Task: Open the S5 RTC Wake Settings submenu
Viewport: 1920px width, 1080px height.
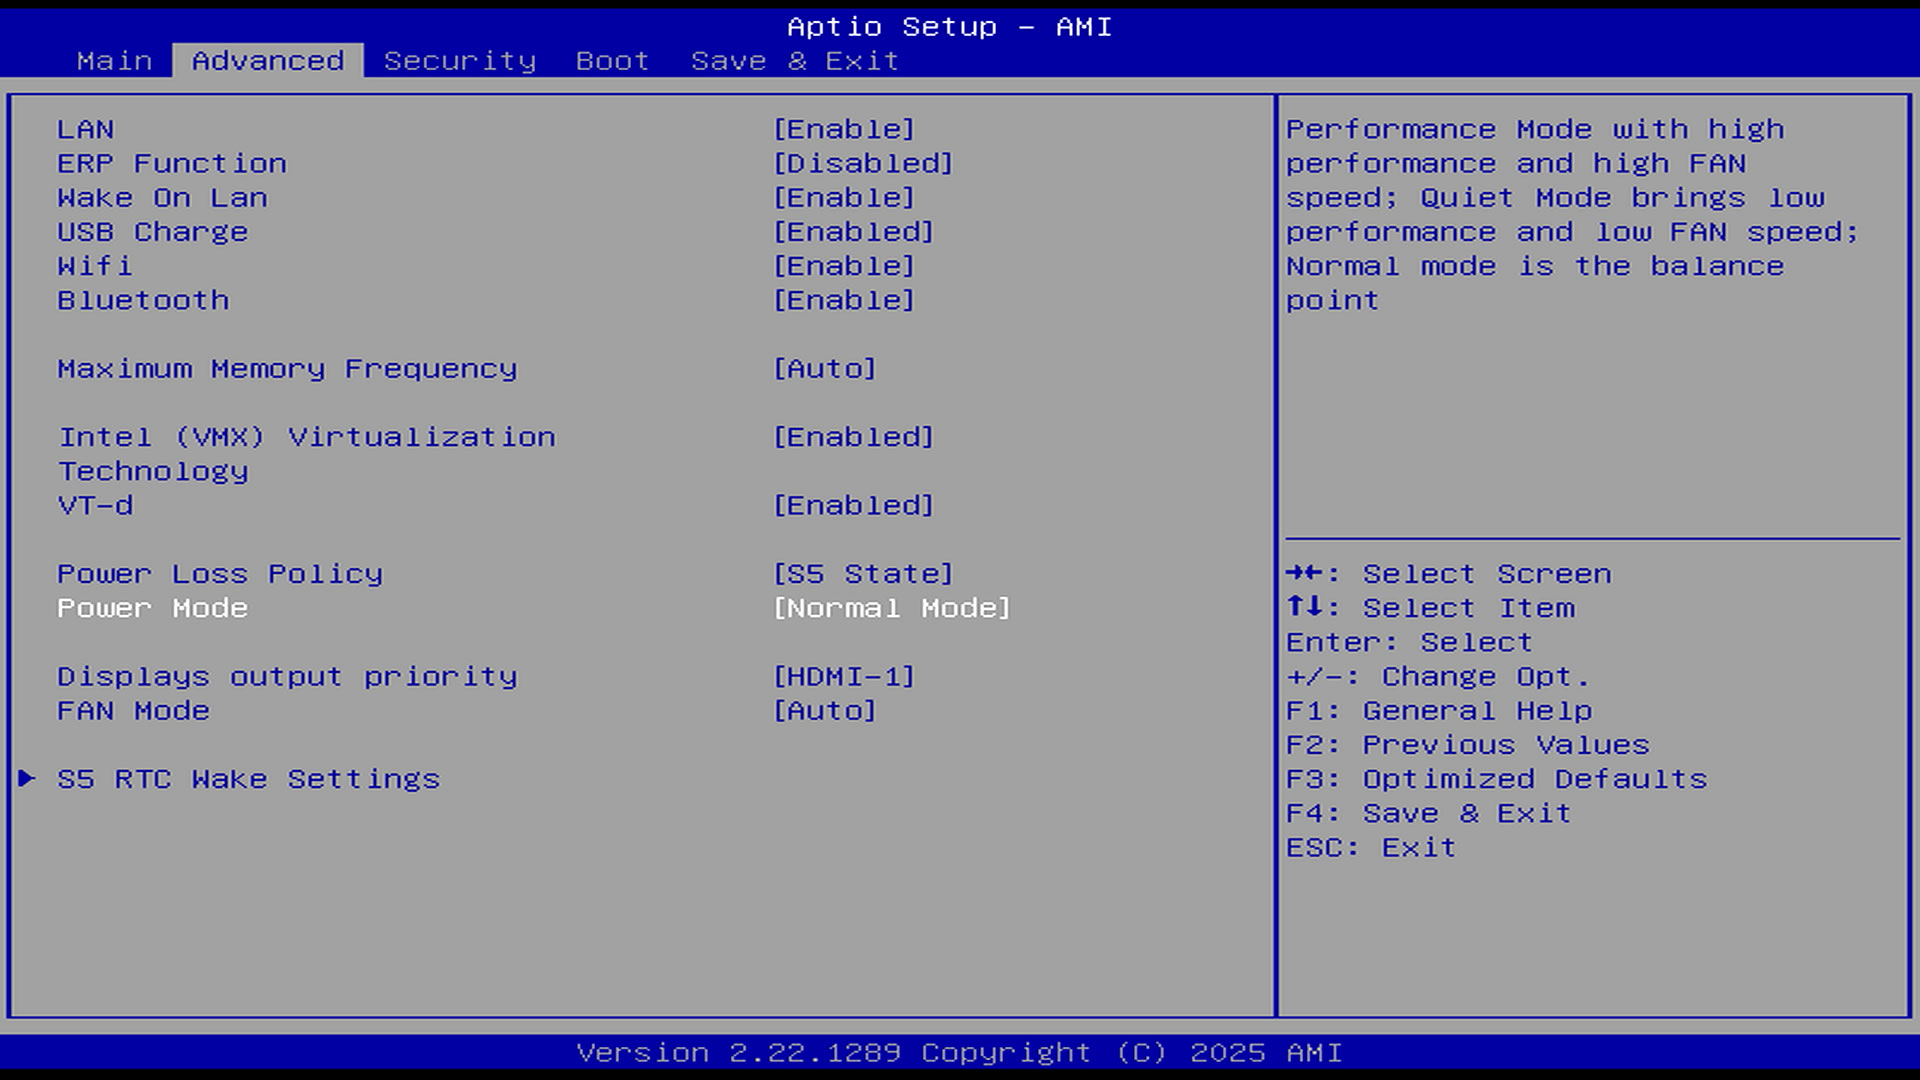Action: tap(248, 779)
